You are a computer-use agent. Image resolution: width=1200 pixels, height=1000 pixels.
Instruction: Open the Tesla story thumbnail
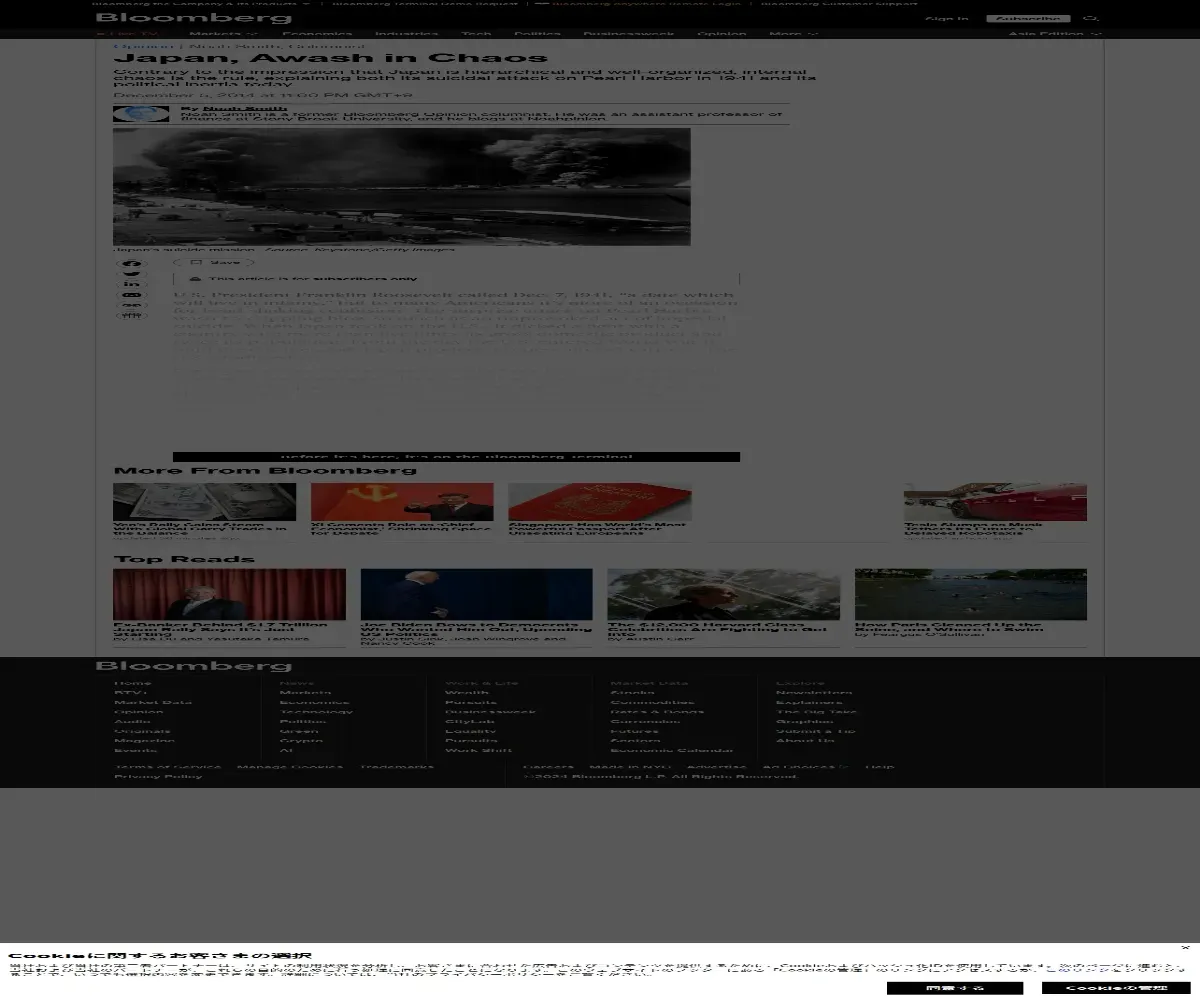pyautogui.click(x=995, y=502)
